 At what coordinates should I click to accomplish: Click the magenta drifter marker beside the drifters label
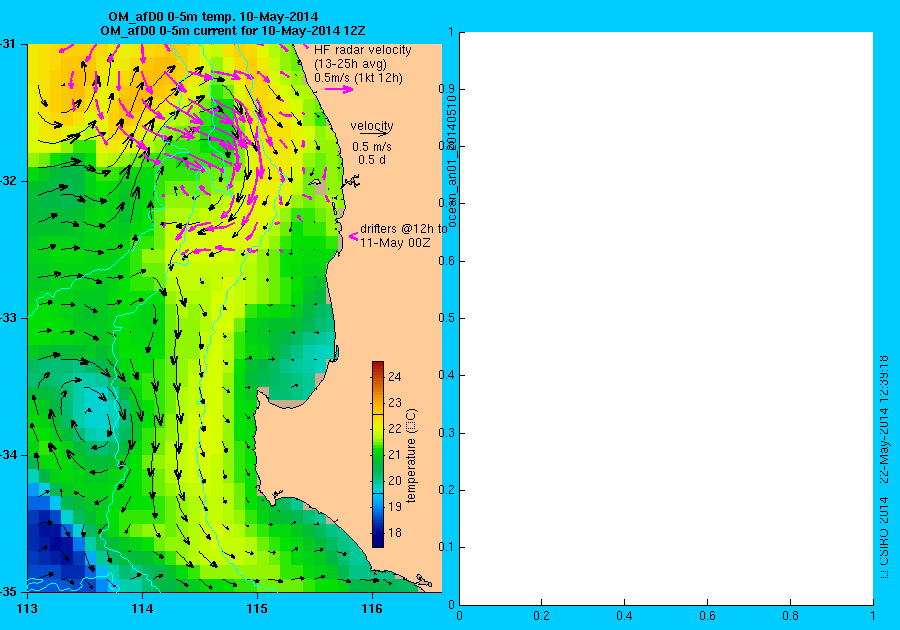(353, 236)
